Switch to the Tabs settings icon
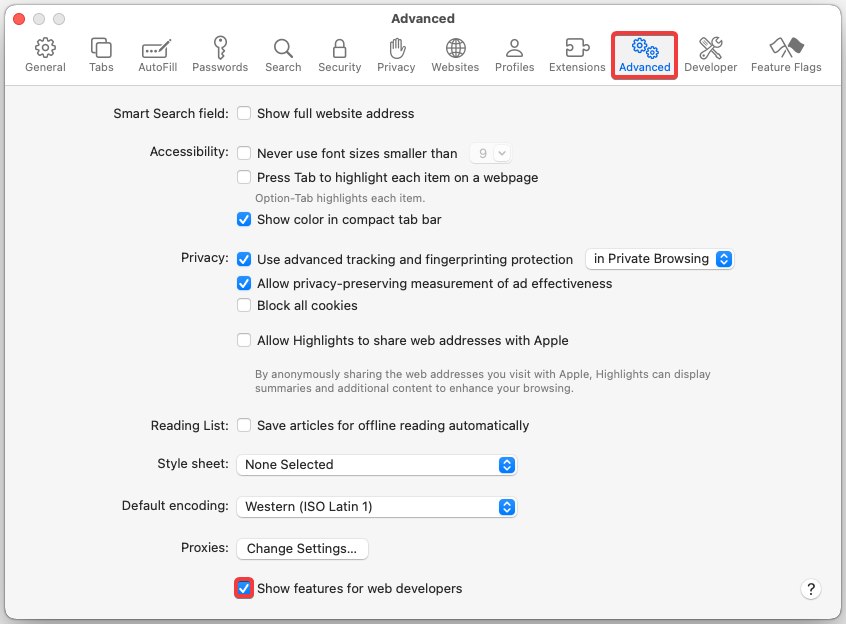 101,55
